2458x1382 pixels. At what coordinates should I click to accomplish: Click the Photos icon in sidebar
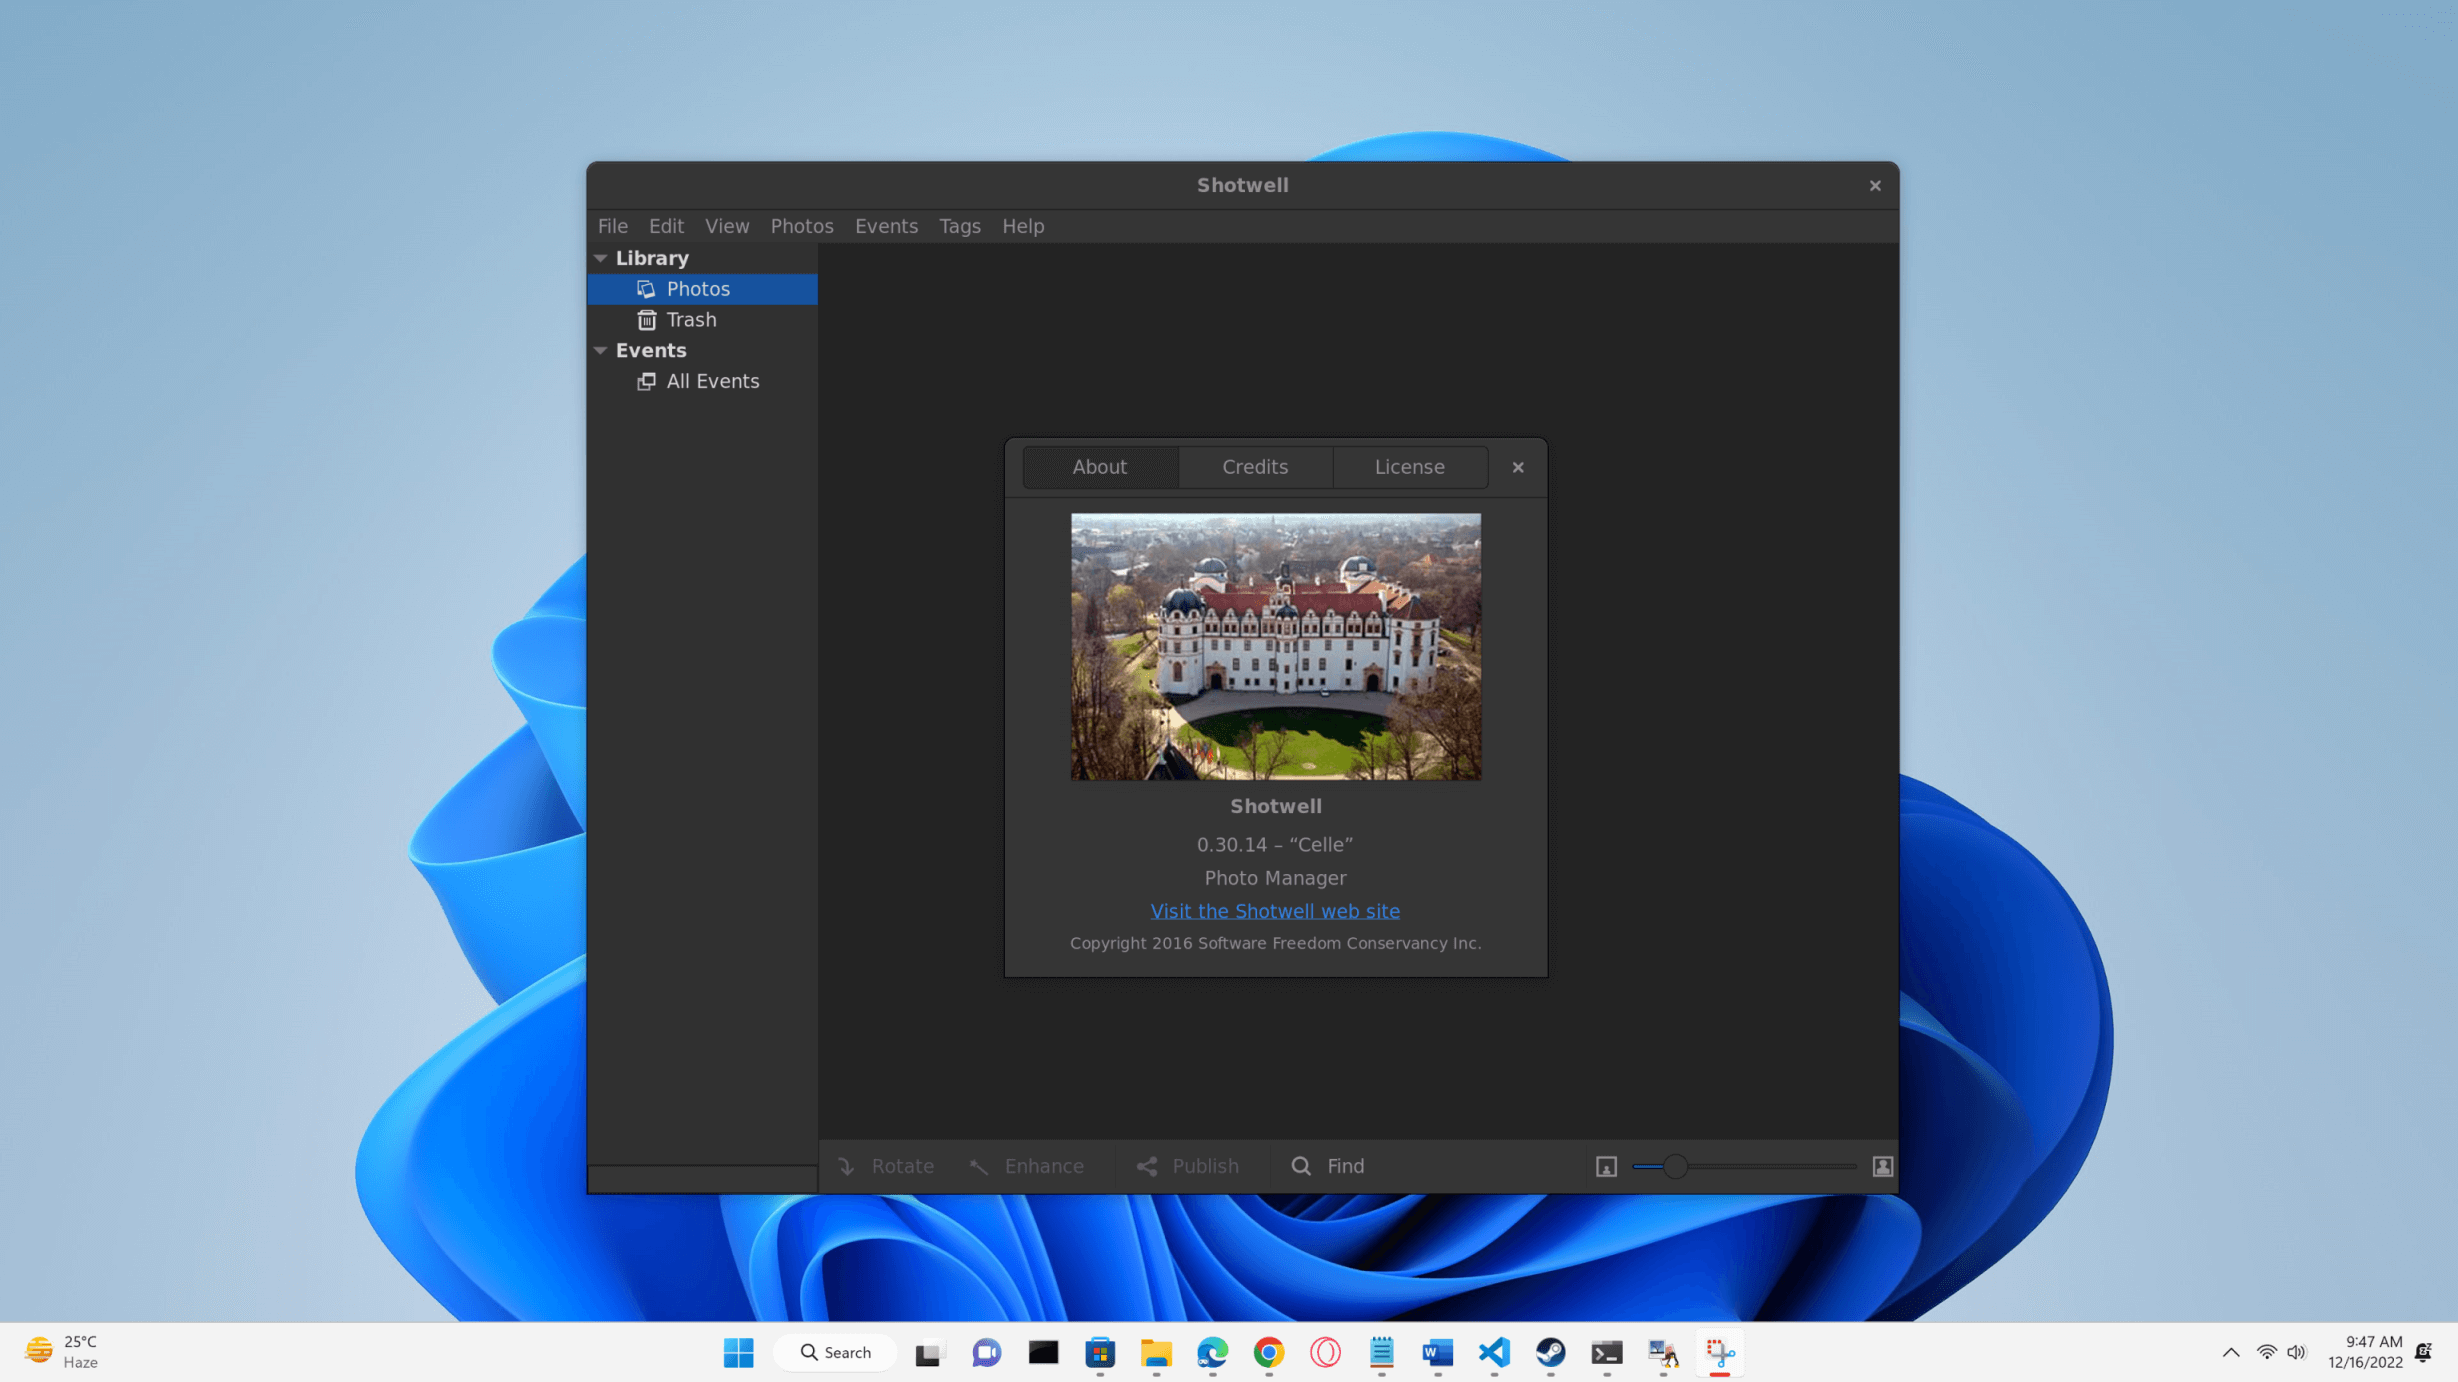pos(646,289)
